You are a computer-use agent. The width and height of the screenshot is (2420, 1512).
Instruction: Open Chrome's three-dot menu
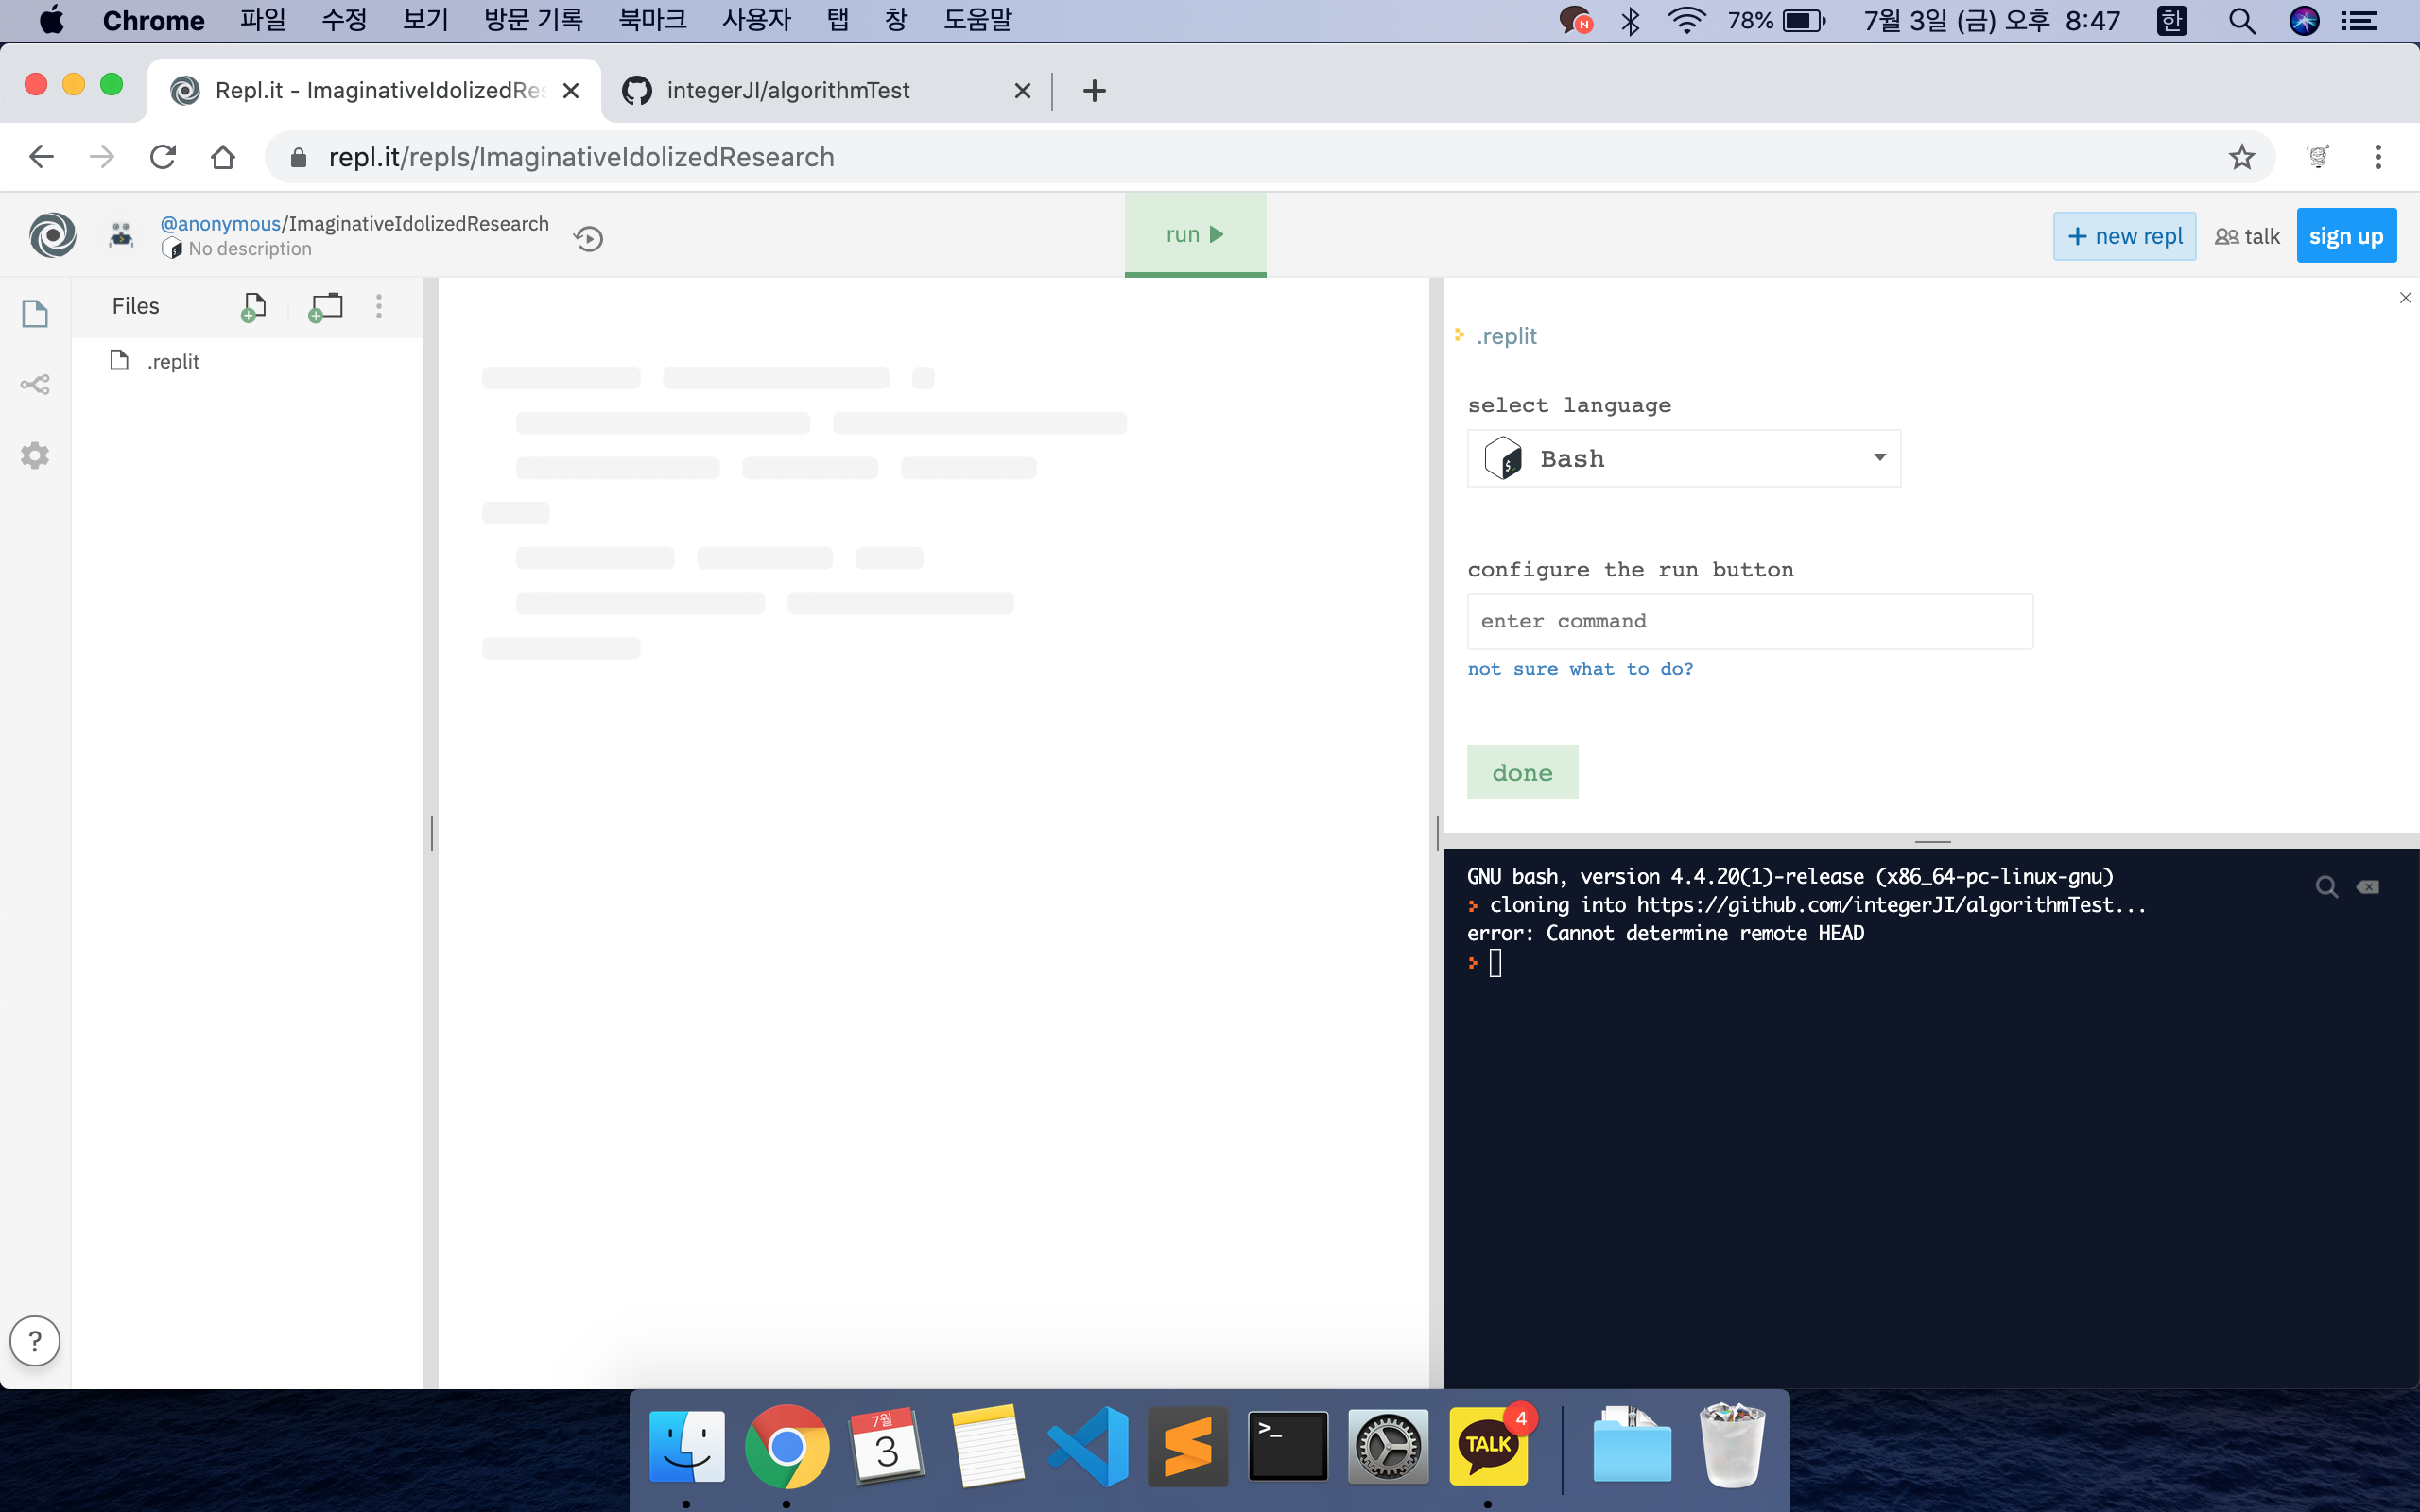coord(2377,157)
